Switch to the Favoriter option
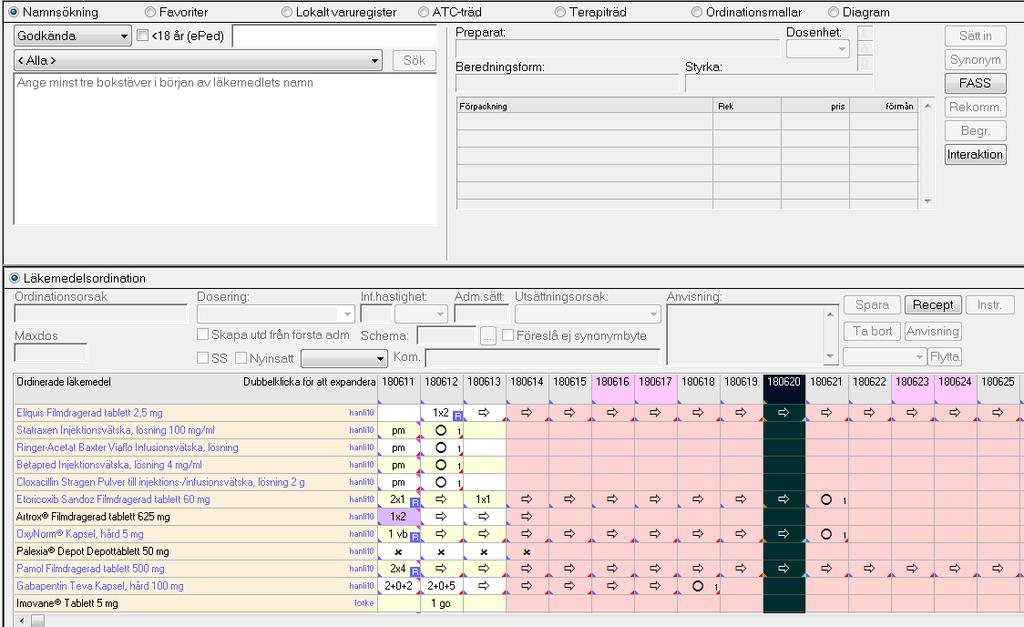 [x=150, y=12]
